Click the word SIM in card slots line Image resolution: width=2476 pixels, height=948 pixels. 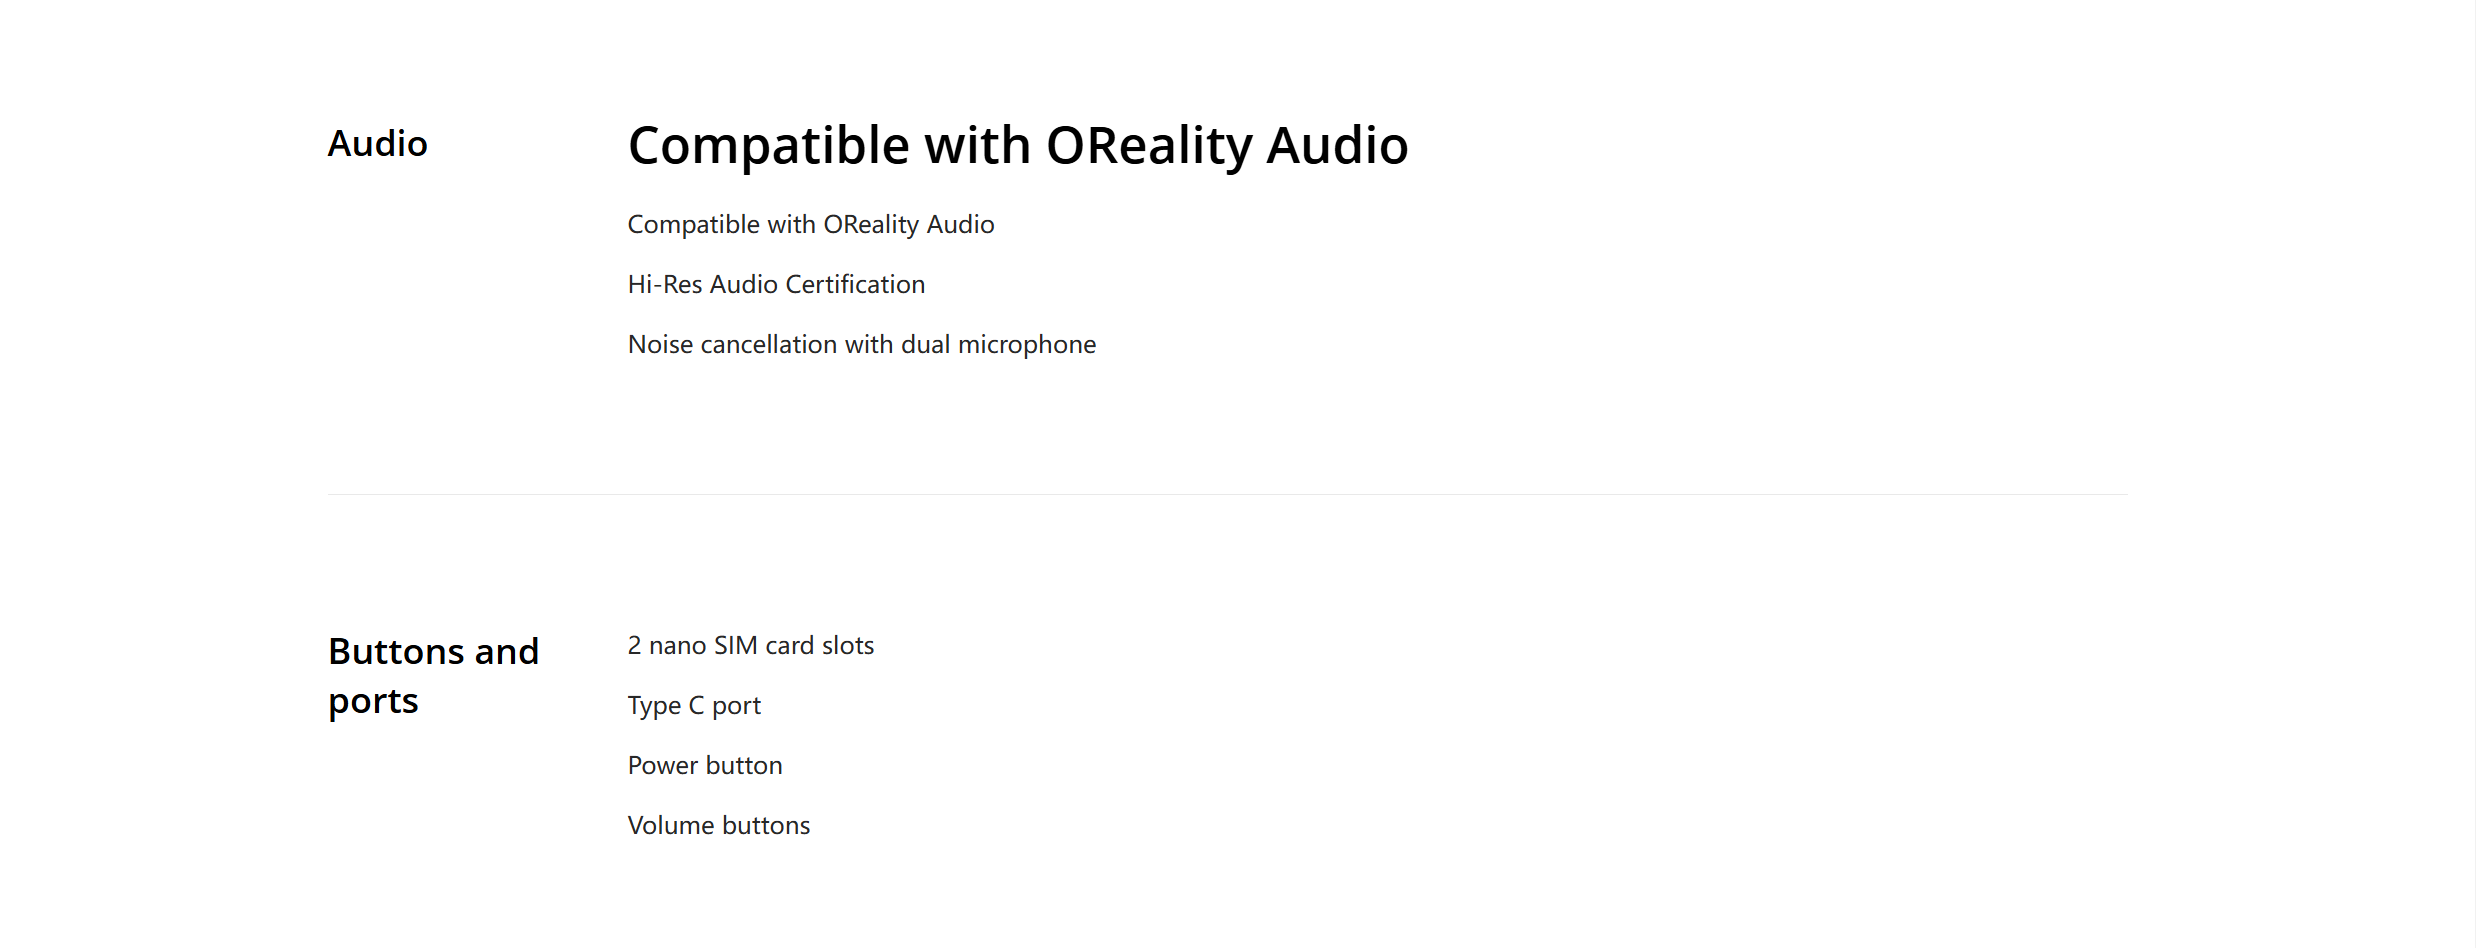[x=736, y=646]
